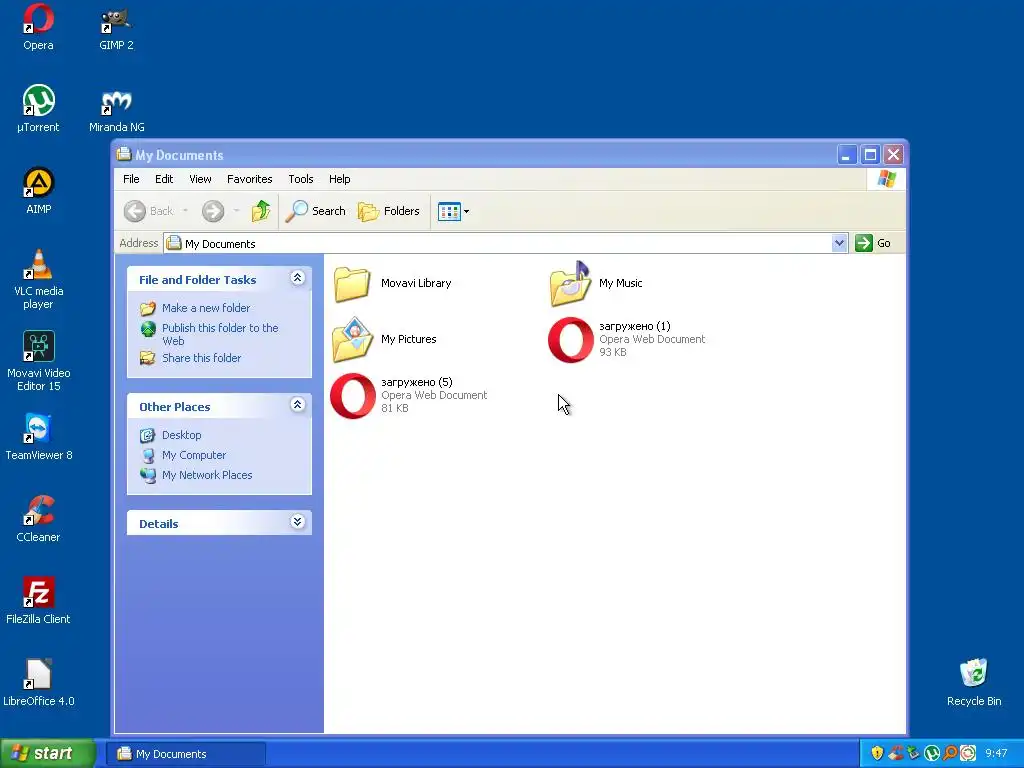Collapse the File and Folder Tasks panel
Screen dimensions: 1024x768
[x=297, y=278]
